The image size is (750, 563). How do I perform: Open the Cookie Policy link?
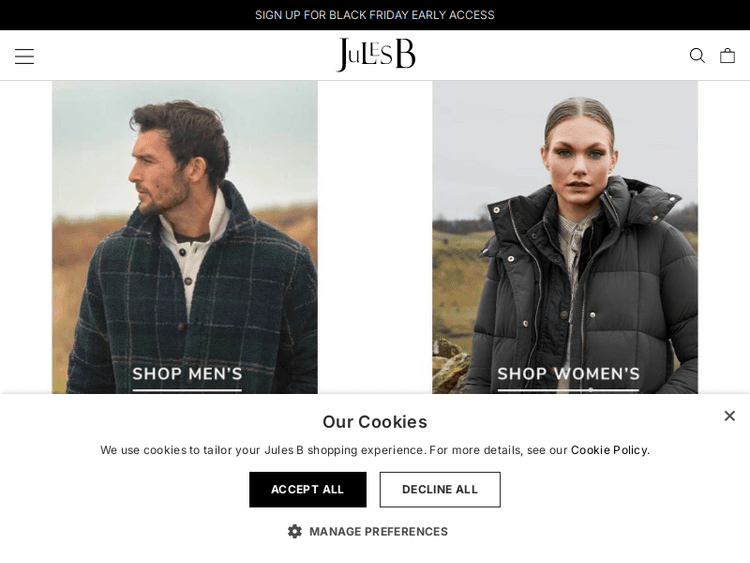(x=609, y=450)
